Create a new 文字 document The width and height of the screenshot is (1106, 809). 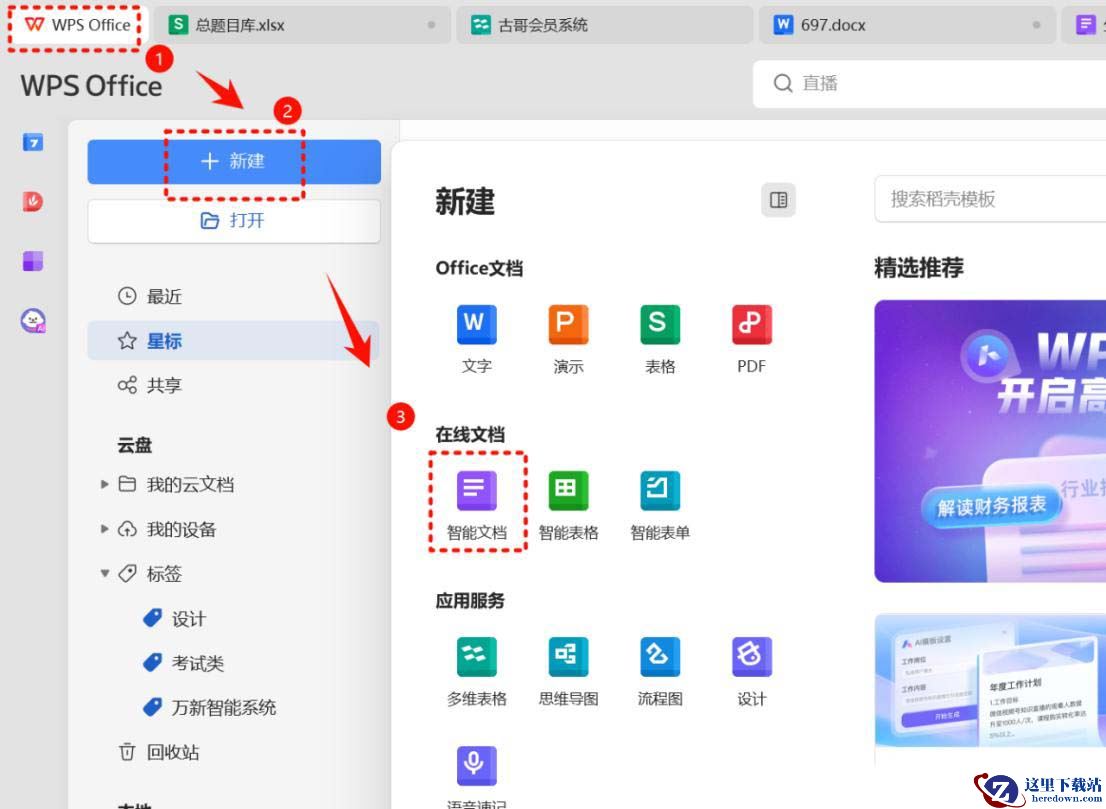477,339
